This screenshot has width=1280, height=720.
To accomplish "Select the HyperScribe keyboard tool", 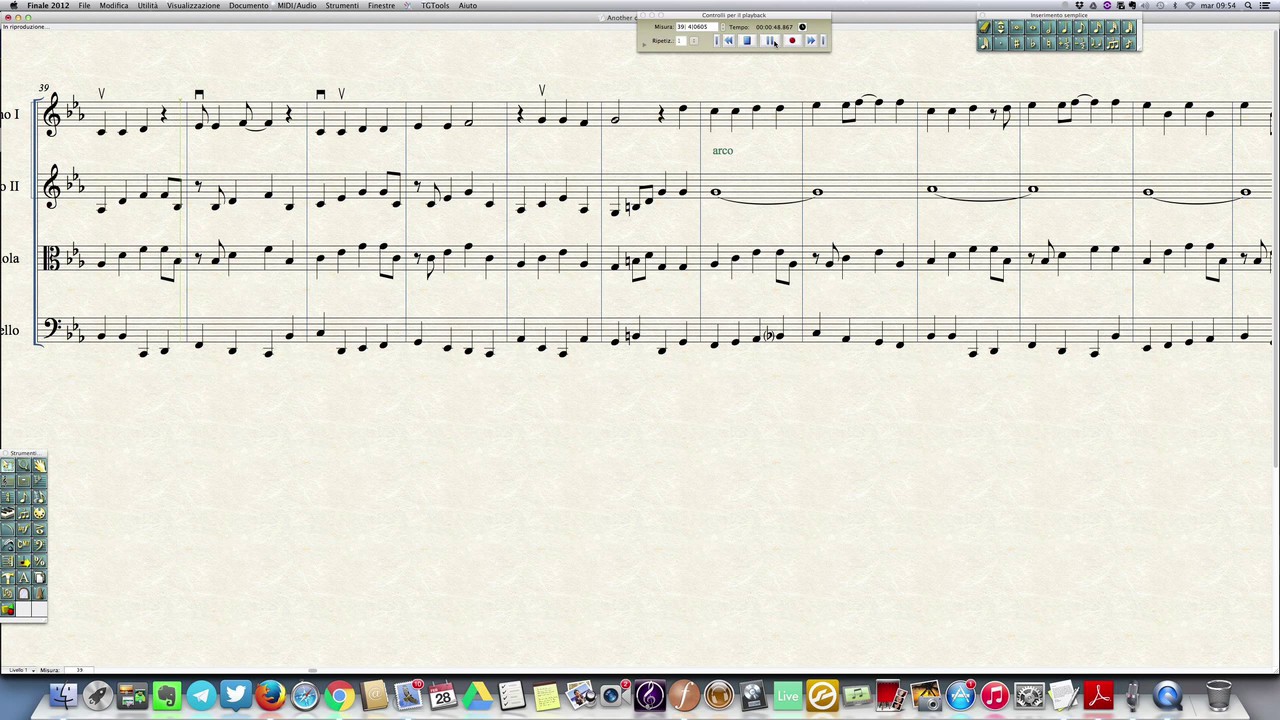I will (x=8, y=513).
